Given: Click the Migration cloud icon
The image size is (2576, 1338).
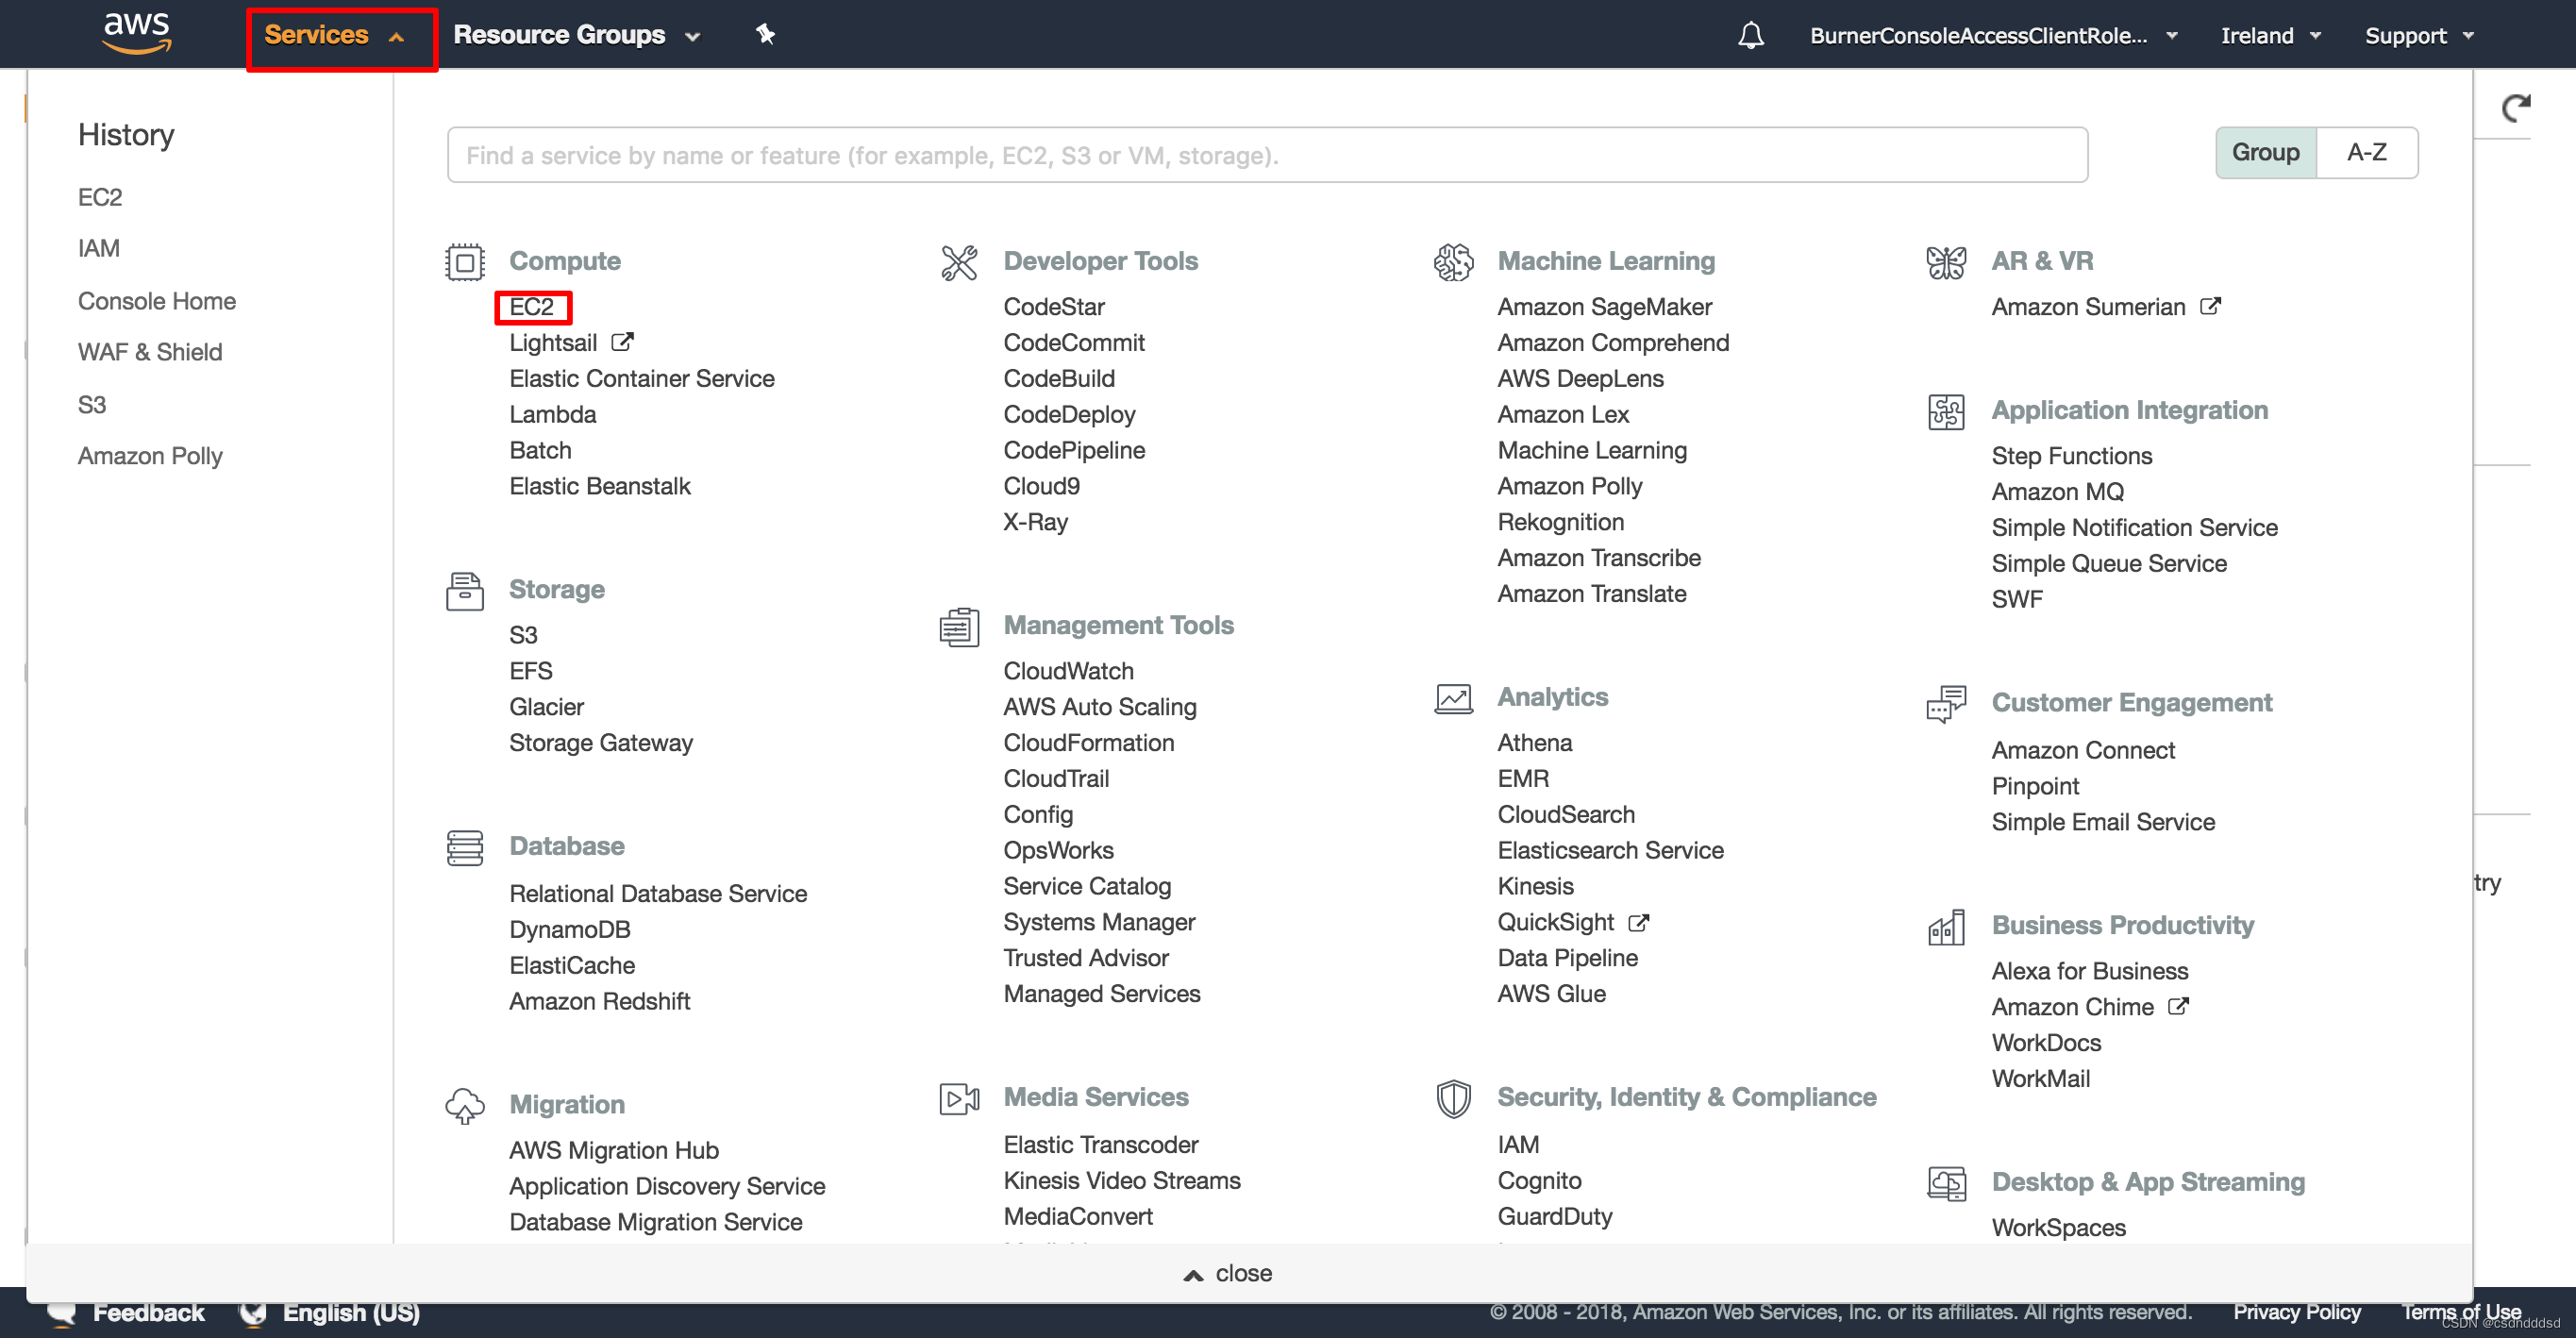Looking at the screenshot, I should coord(465,1106).
